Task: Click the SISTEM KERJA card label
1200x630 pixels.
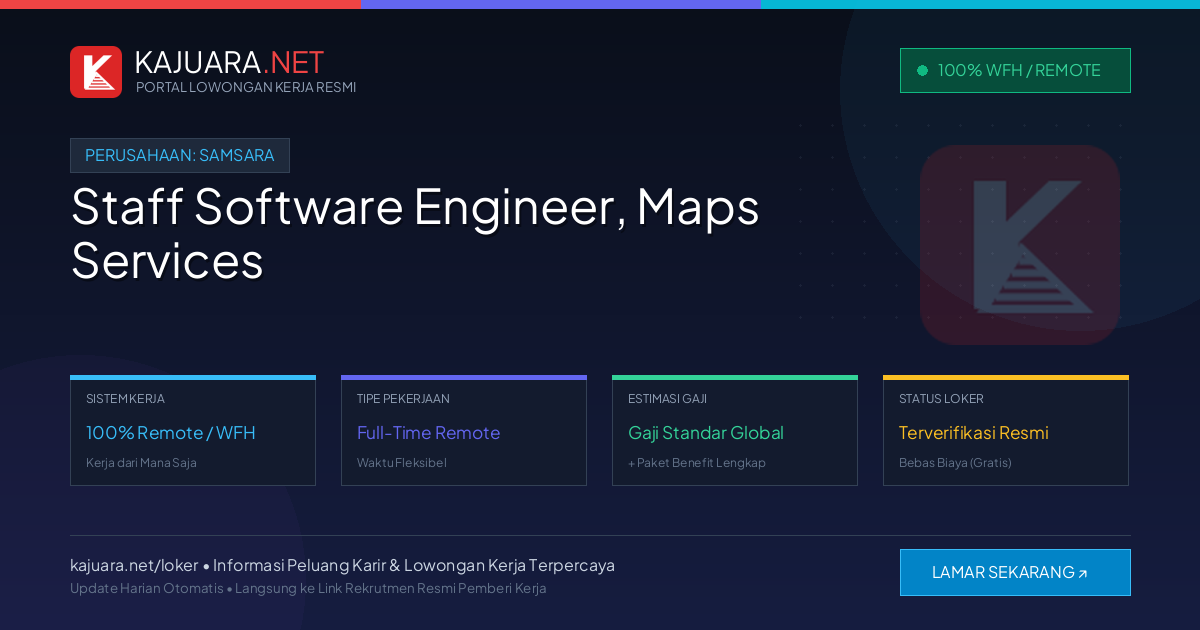Action: (x=125, y=399)
